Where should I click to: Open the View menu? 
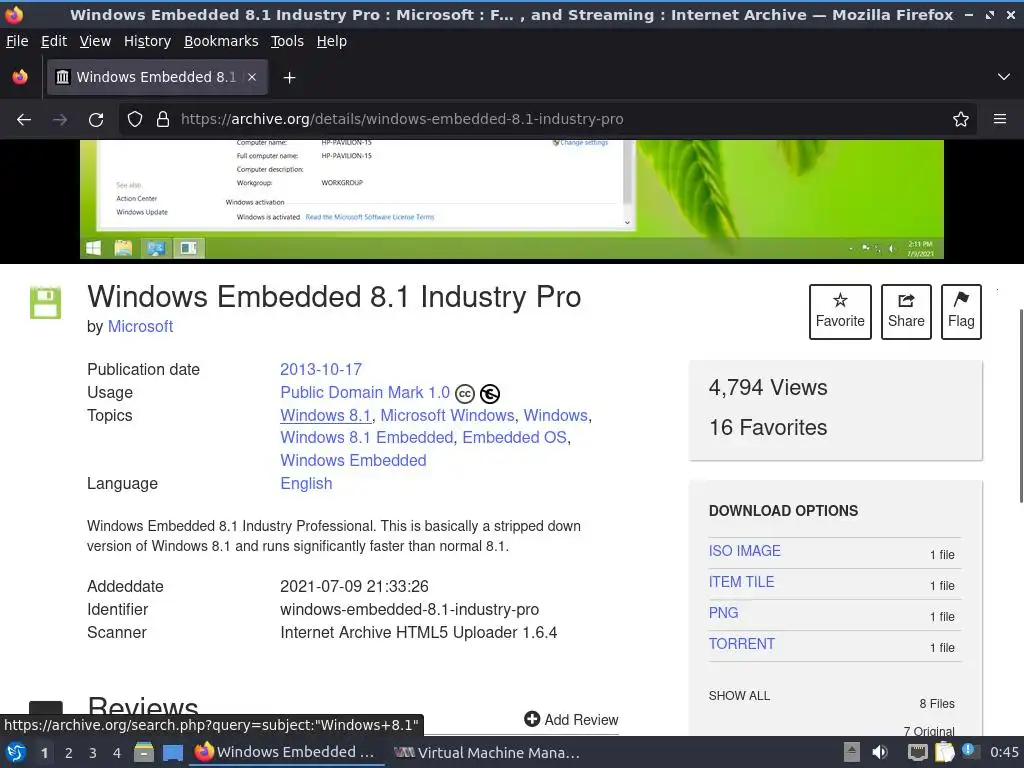pos(95,41)
